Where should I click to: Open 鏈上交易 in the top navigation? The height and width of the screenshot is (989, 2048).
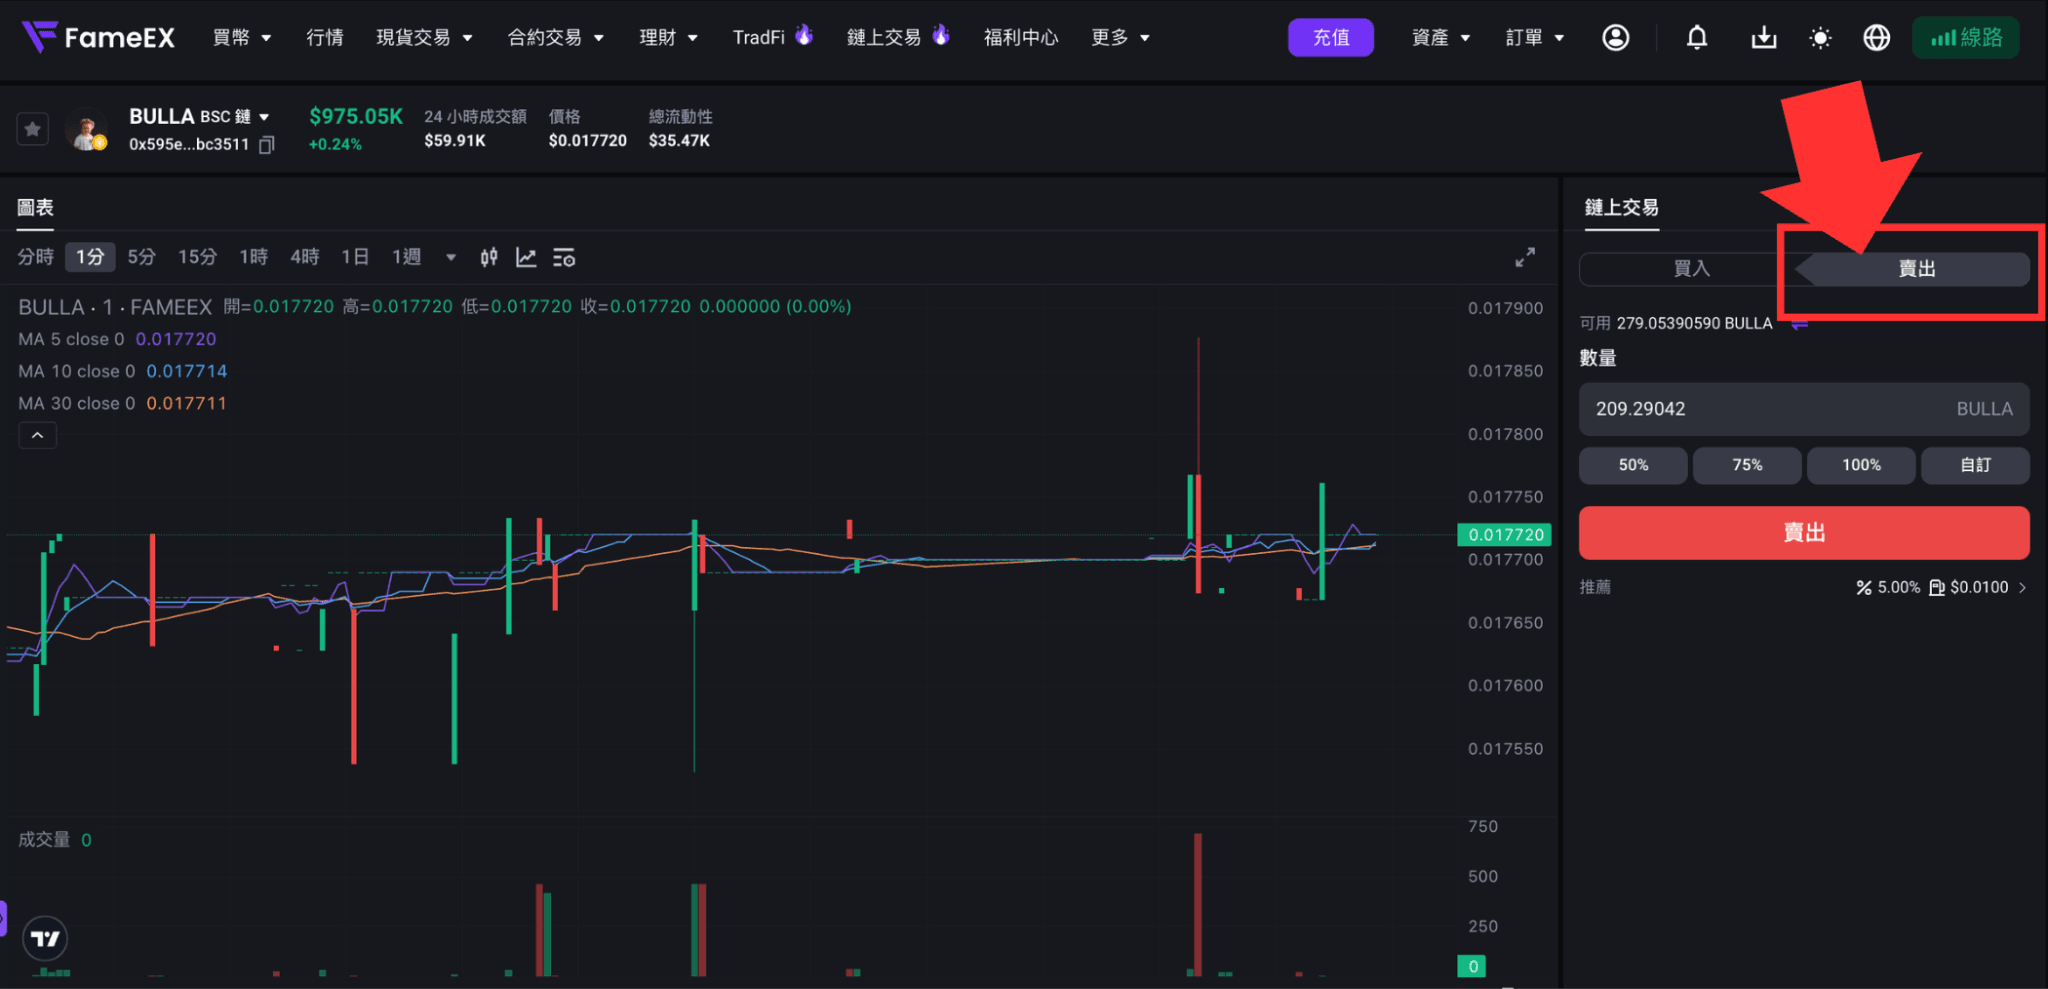[x=897, y=37]
